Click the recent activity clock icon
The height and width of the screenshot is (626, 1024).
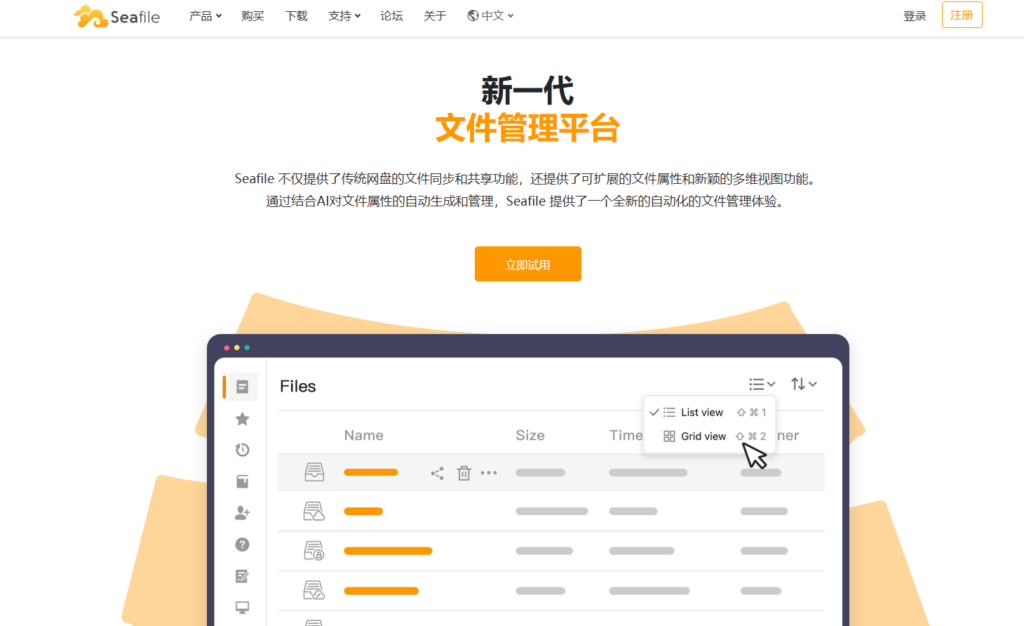coord(241,450)
